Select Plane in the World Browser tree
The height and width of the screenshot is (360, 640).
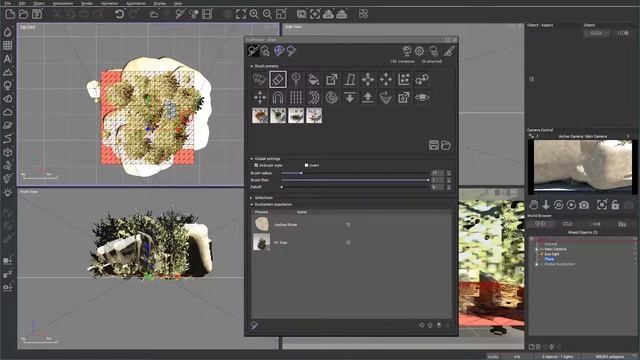tap(549, 259)
